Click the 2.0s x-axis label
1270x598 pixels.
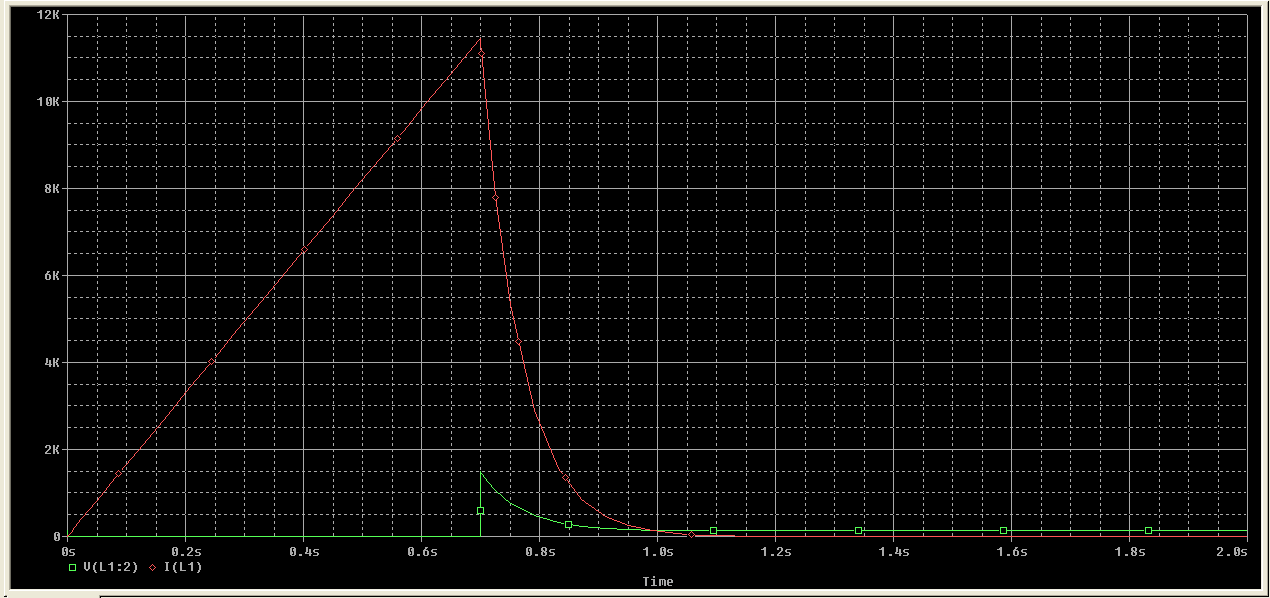click(x=1233, y=551)
